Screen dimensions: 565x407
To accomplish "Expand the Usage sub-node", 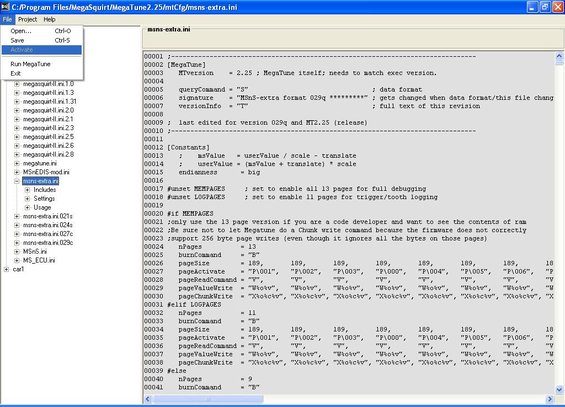I will coord(27,207).
